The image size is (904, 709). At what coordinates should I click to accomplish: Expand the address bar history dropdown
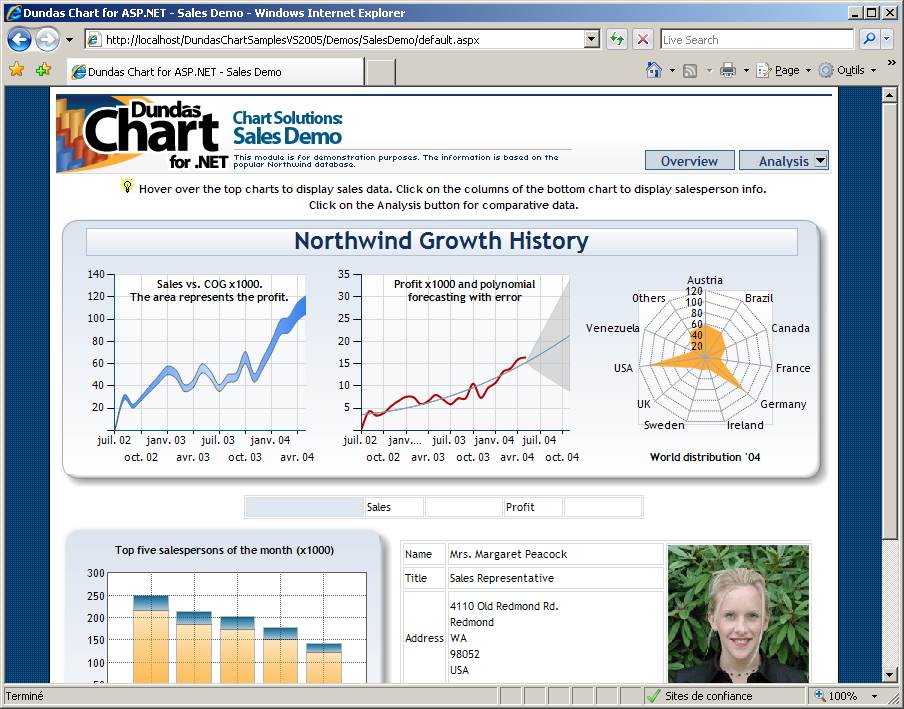pyautogui.click(x=592, y=40)
